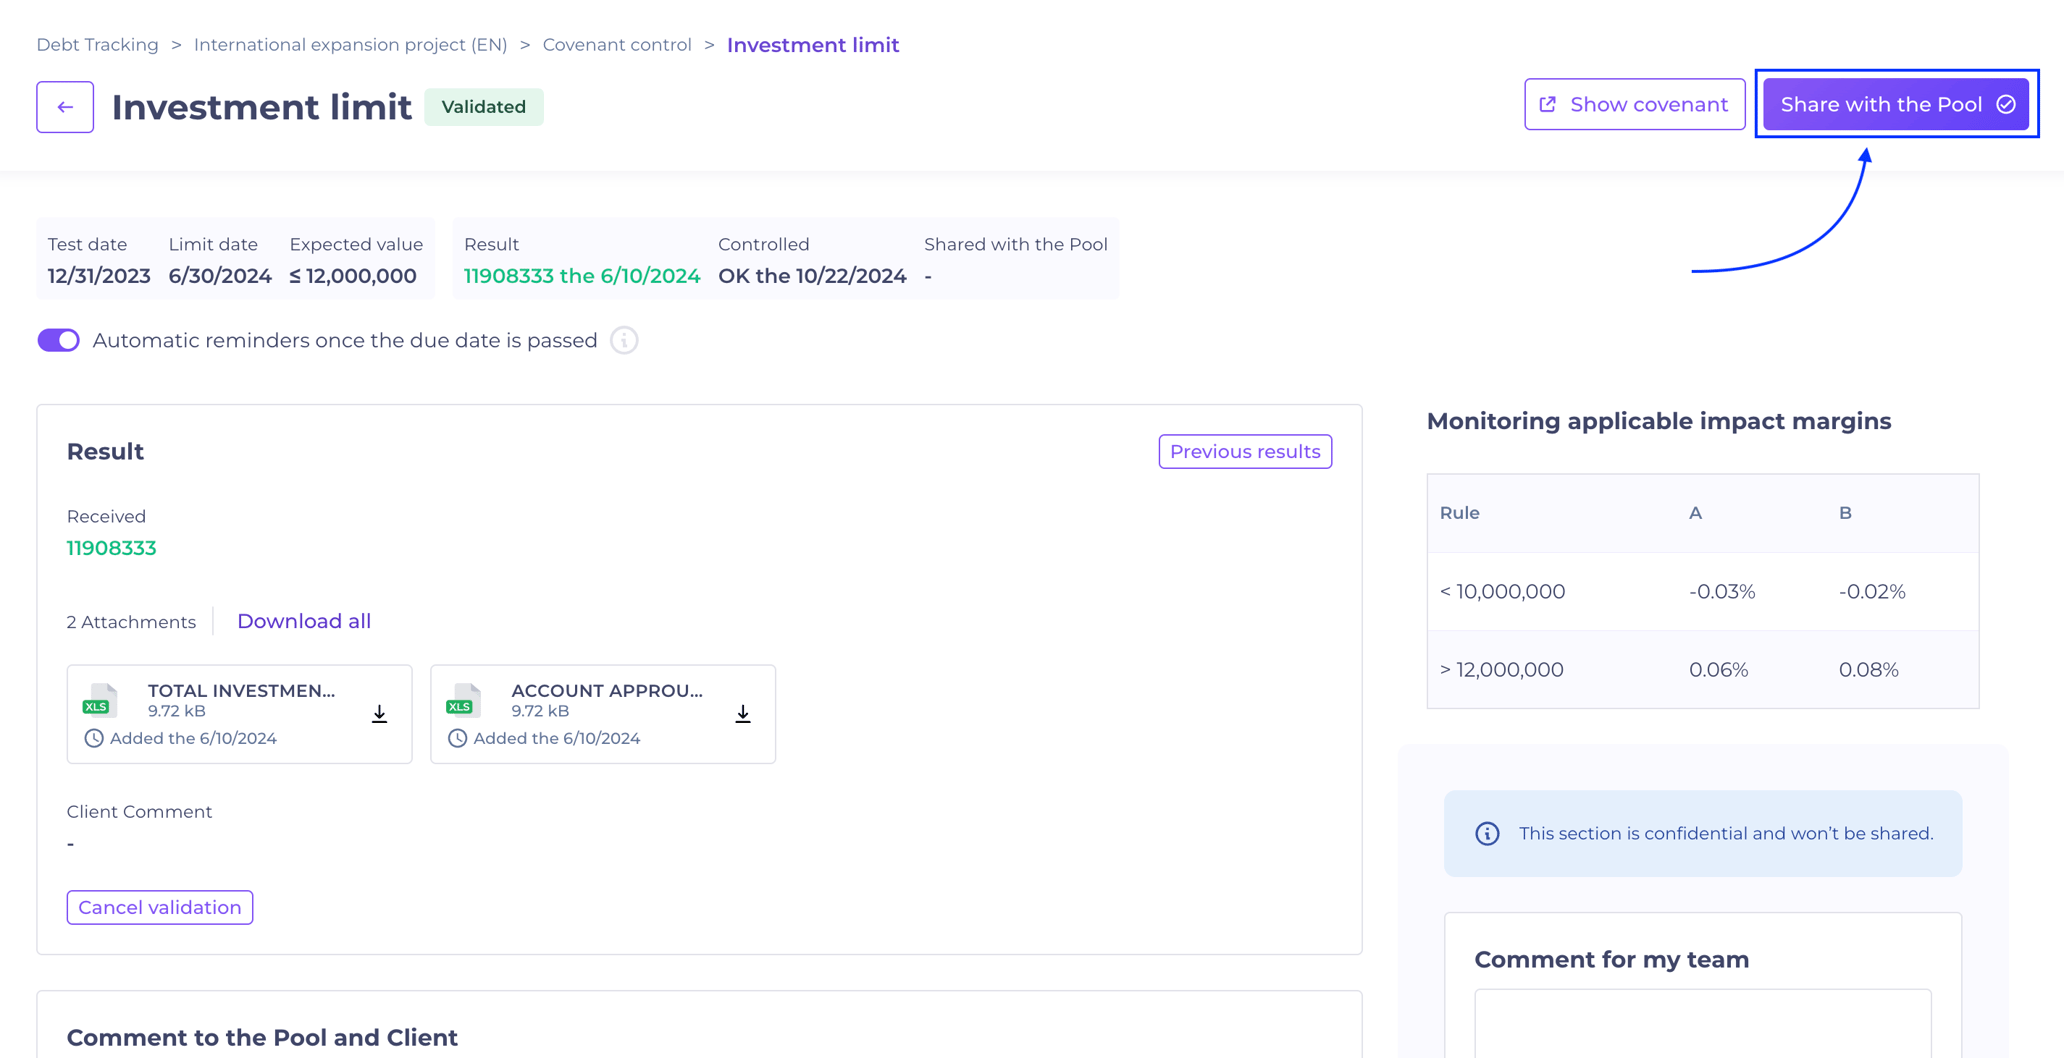Click the Show covenant button

point(1634,103)
